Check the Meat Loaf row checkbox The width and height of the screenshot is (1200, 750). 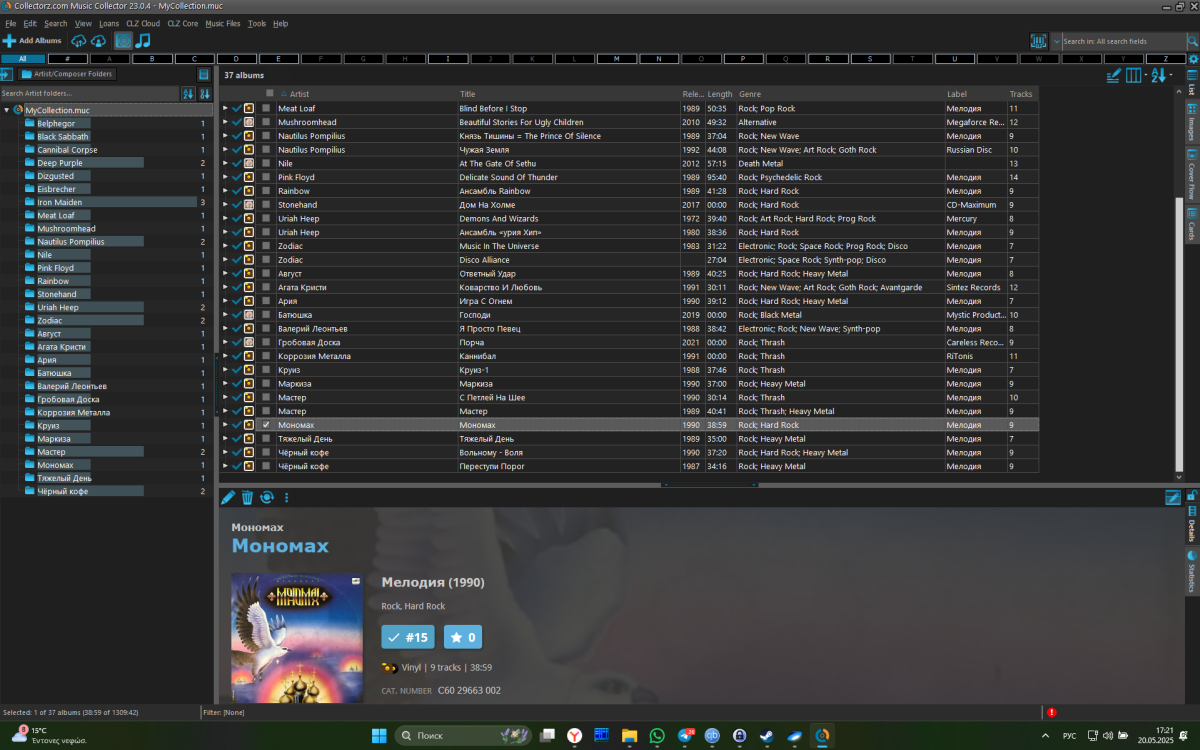click(267, 108)
